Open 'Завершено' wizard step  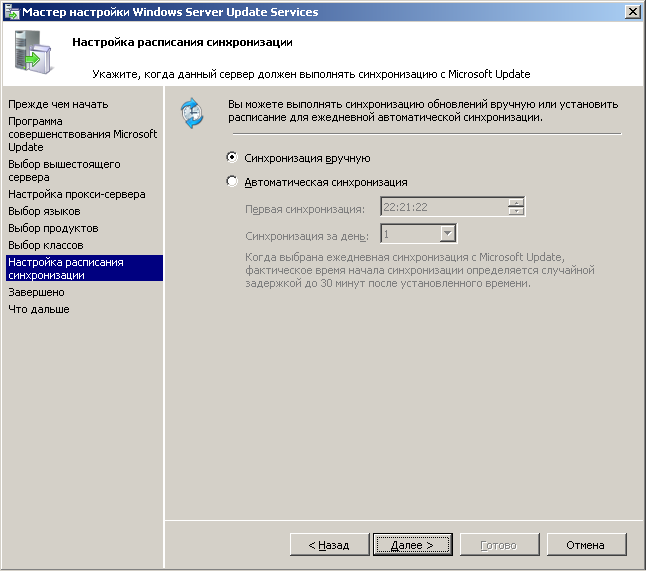36,292
